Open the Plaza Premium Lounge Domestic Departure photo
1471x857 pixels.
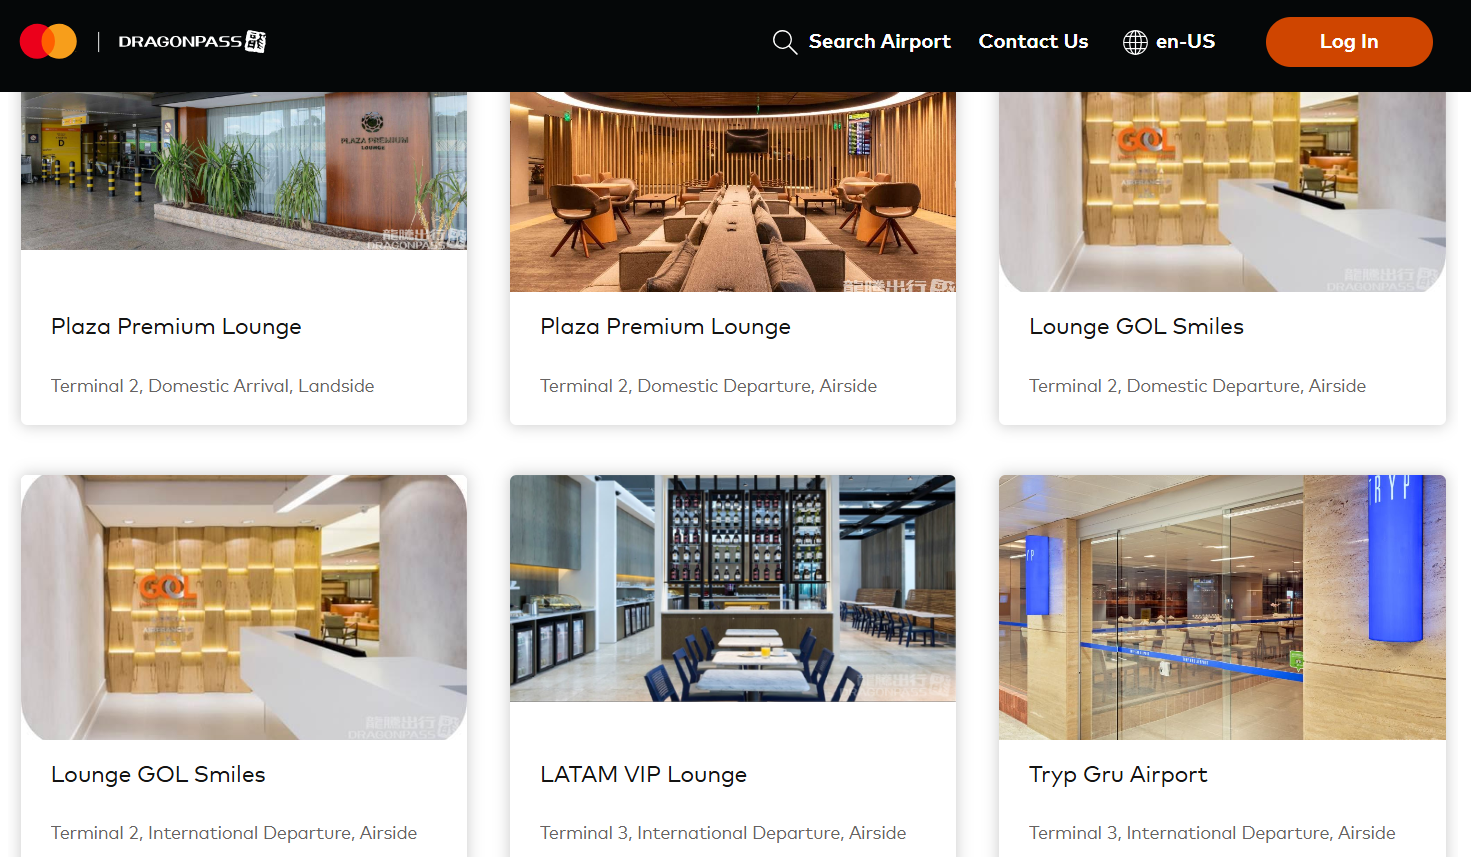tap(733, 192)
